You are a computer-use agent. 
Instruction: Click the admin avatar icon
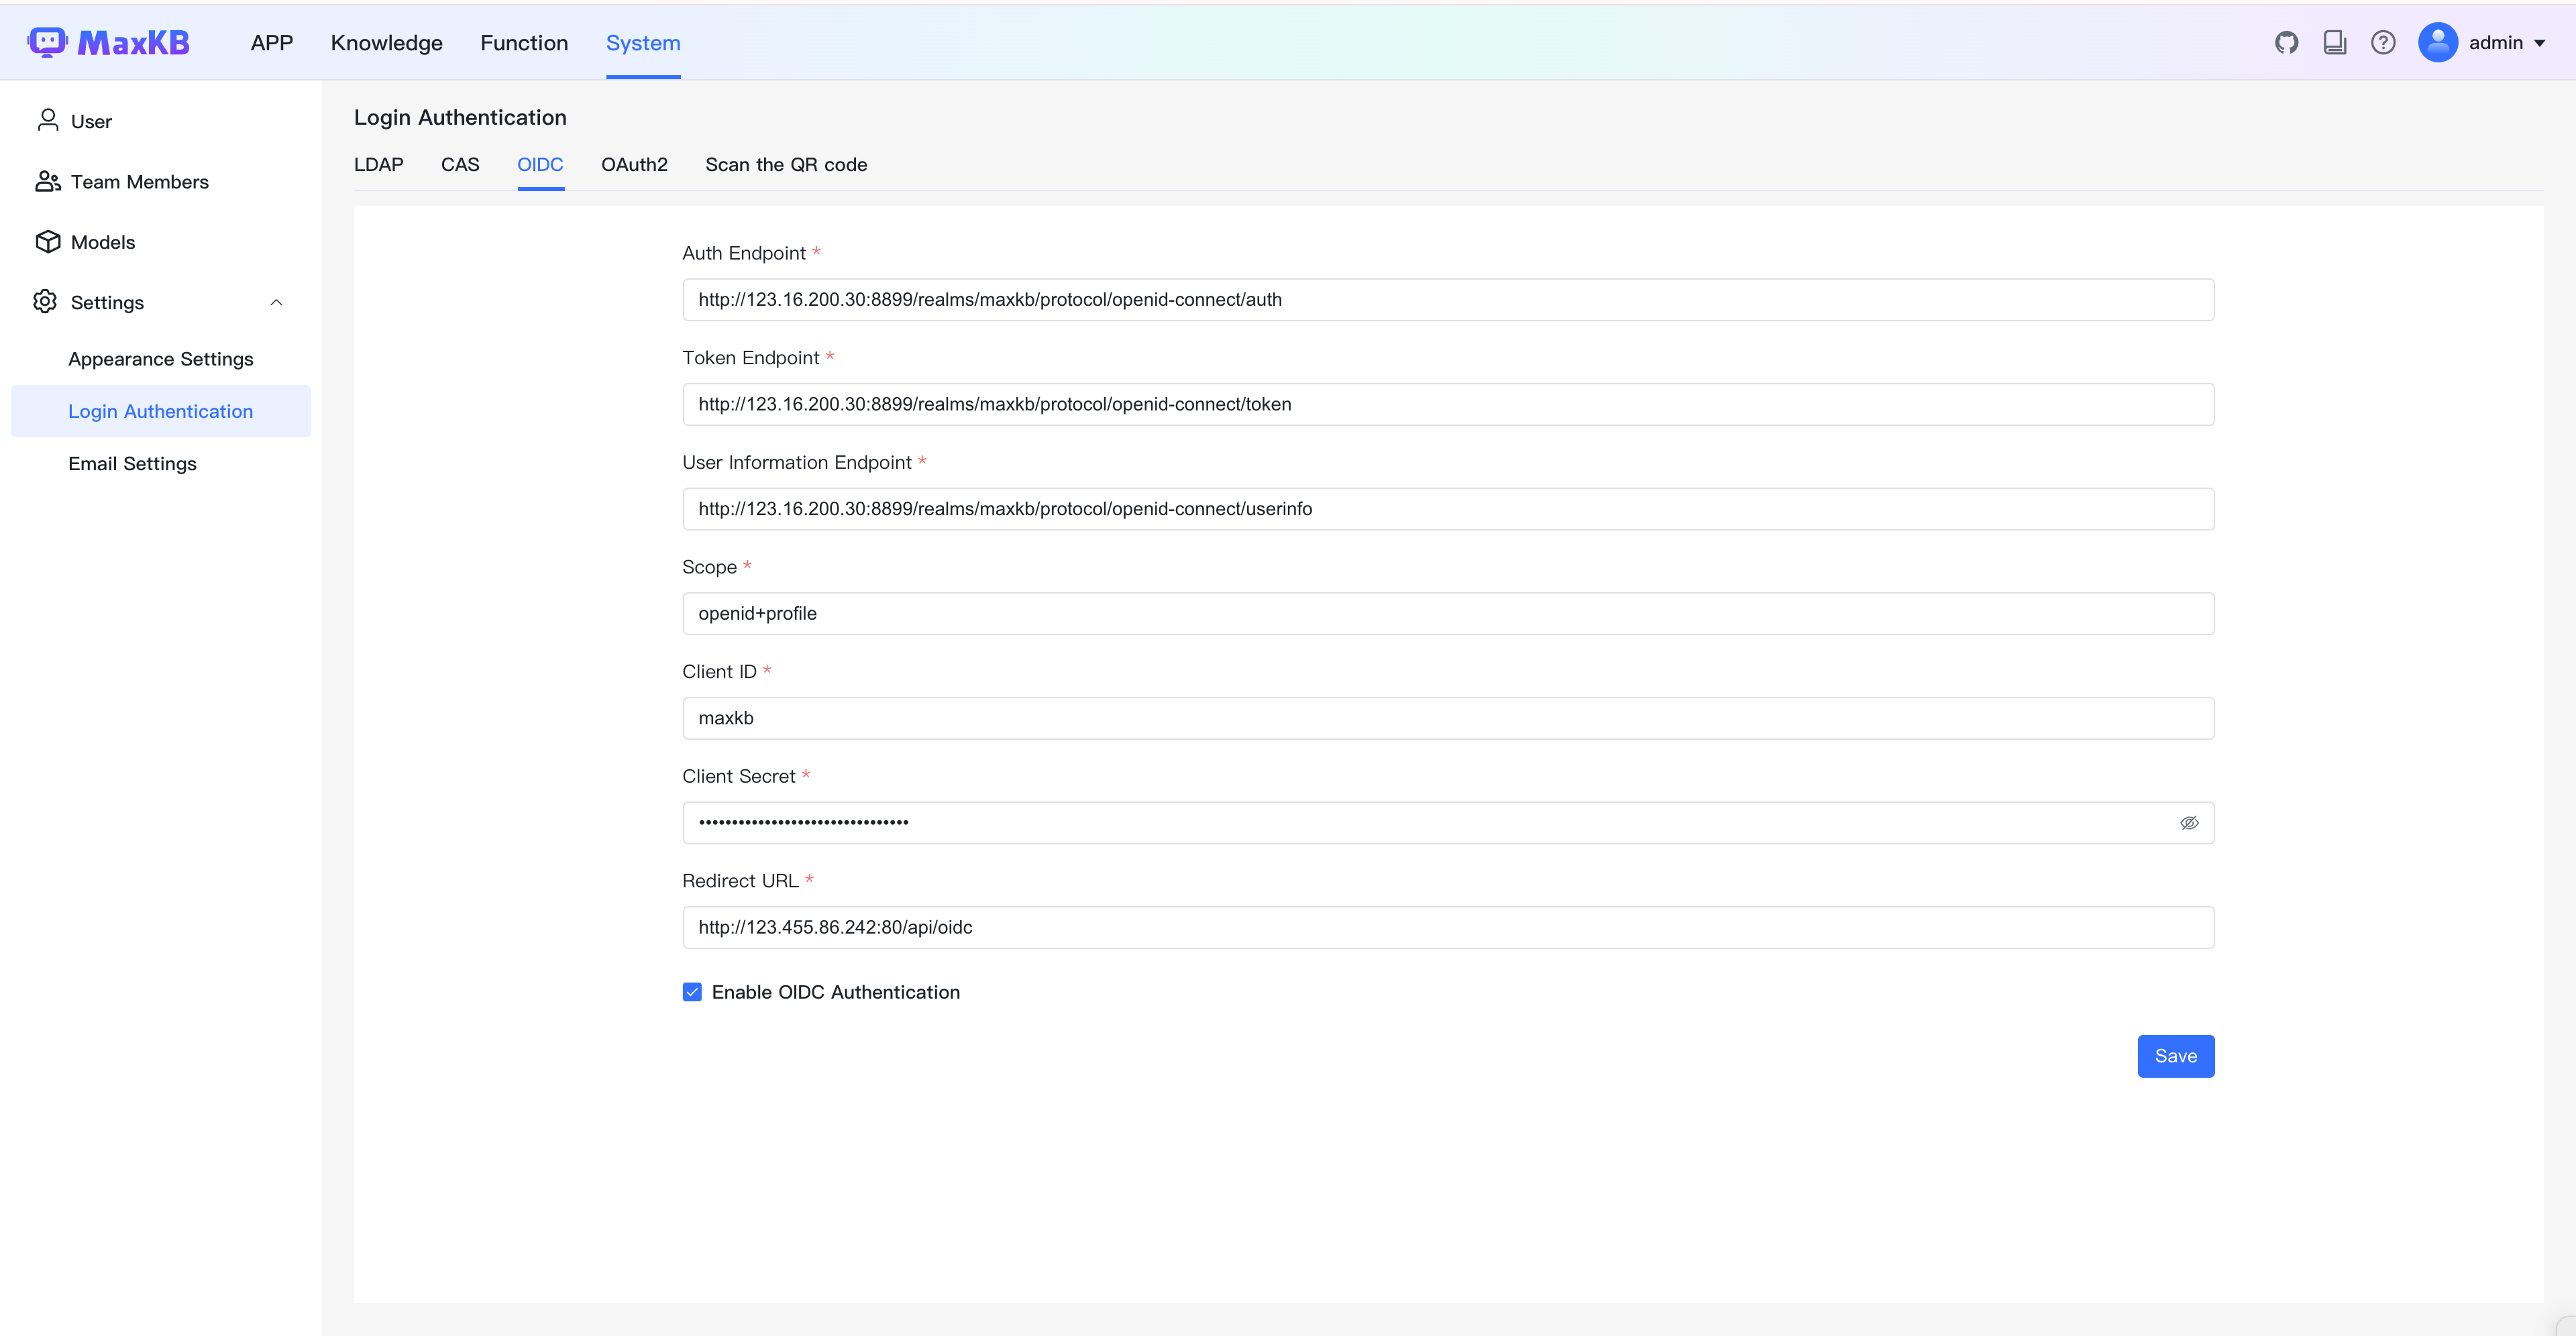[2438, 42]
